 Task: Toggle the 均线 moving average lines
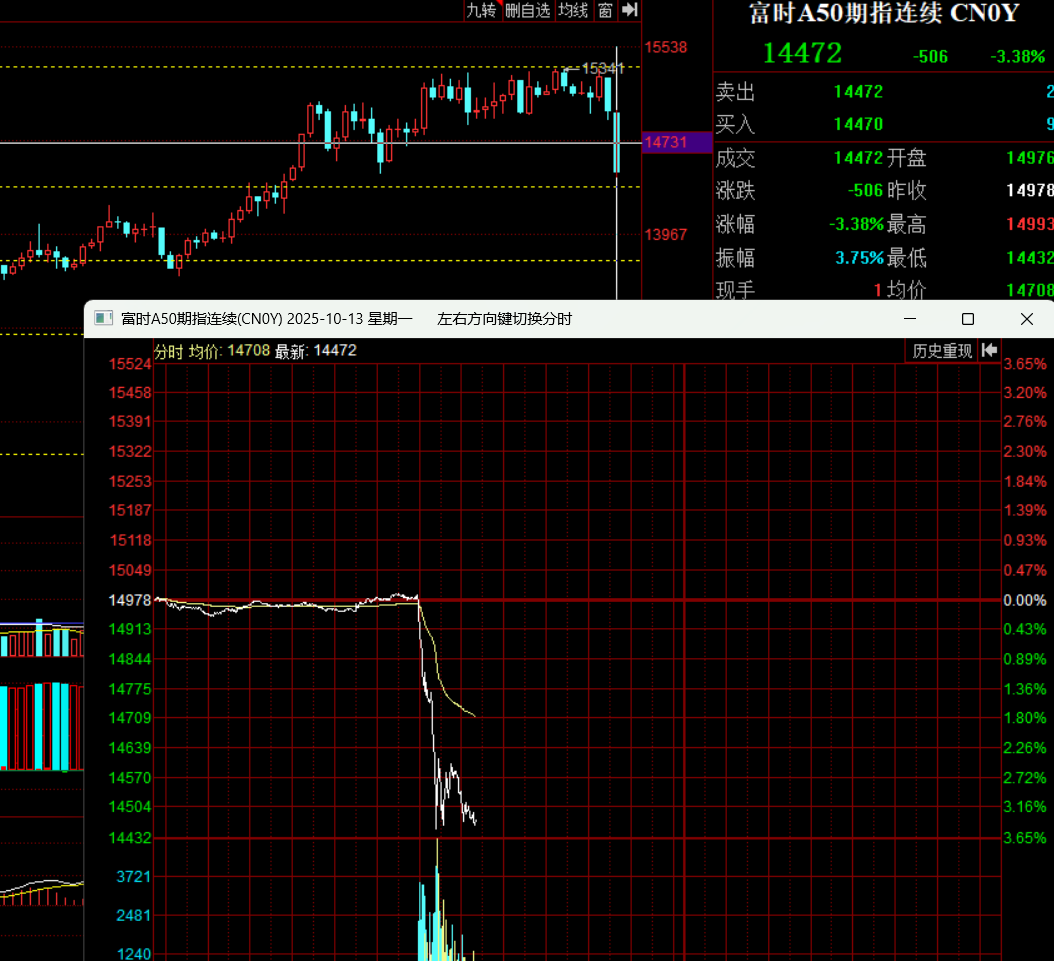pos(573,10)
